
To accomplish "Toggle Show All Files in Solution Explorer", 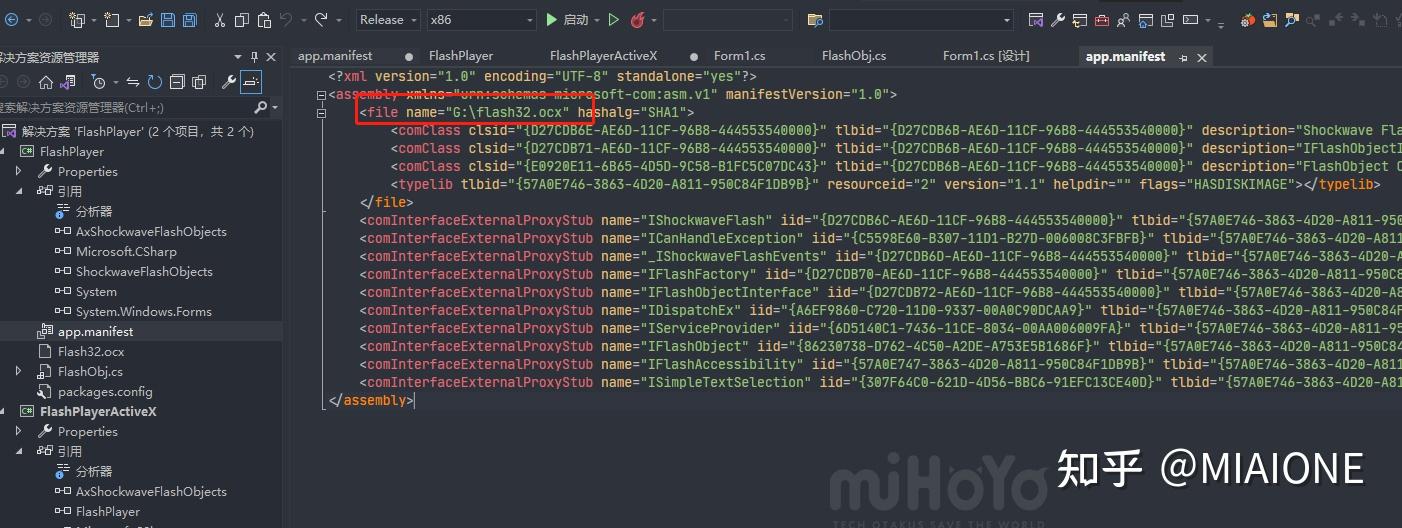I will click(x=199, y=82).
